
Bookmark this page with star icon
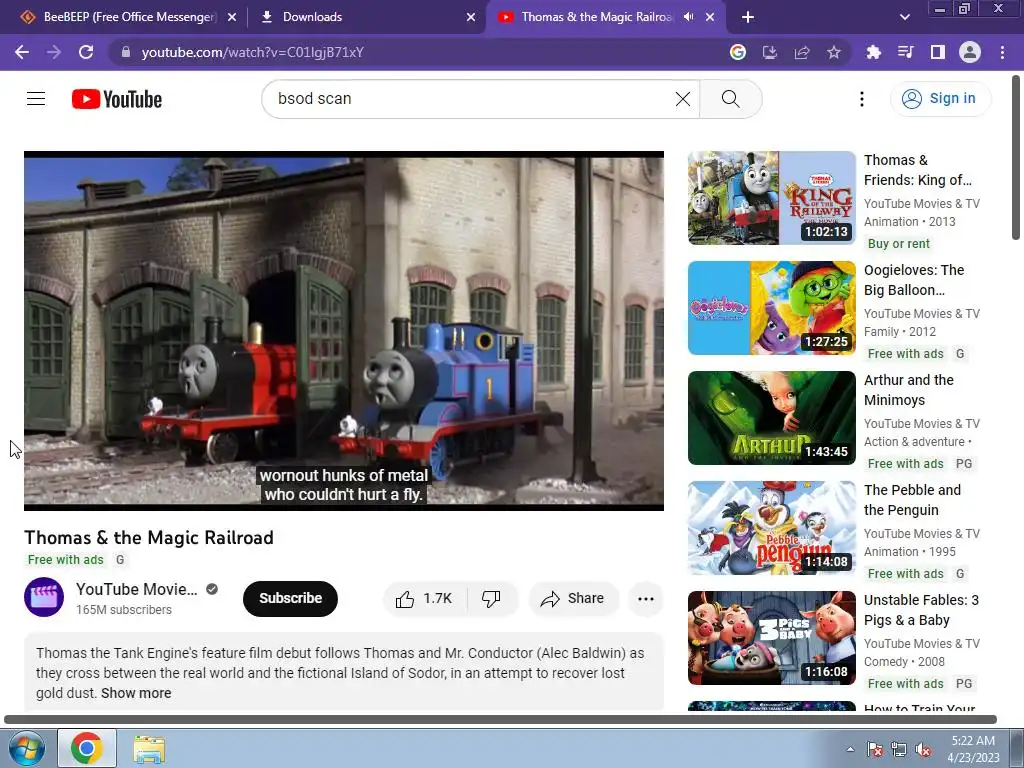coord(833,52)
